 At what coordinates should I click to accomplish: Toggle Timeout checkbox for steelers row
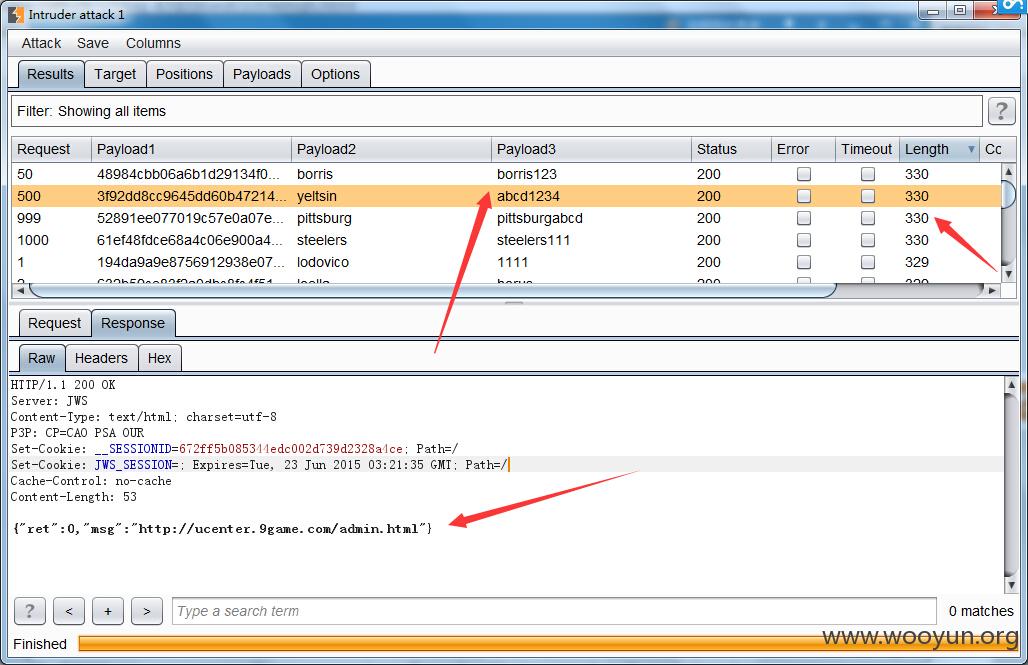868,240
